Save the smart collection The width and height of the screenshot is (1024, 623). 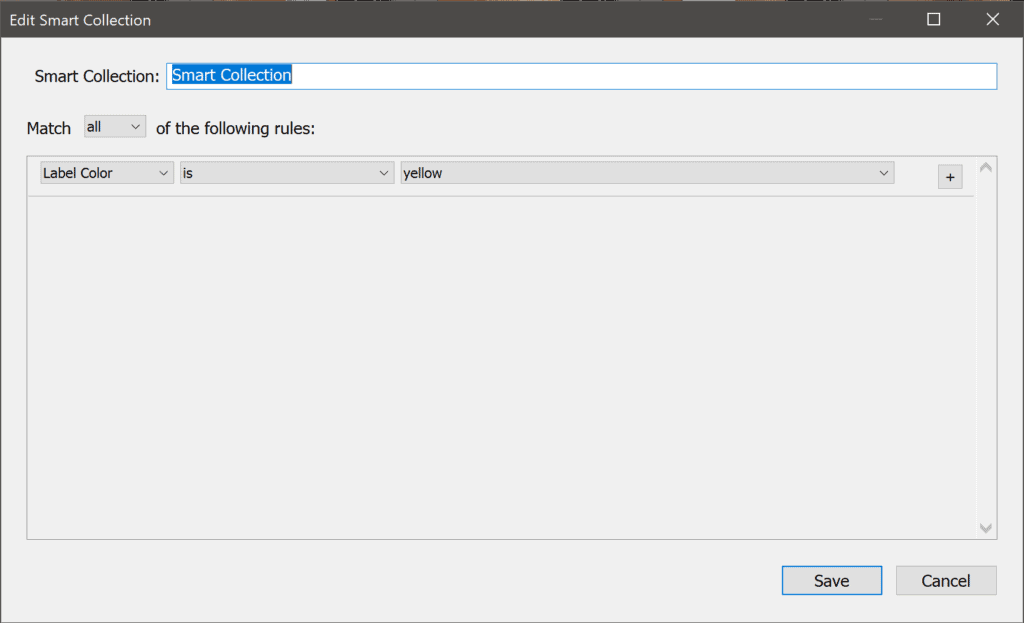pos(831,581)
